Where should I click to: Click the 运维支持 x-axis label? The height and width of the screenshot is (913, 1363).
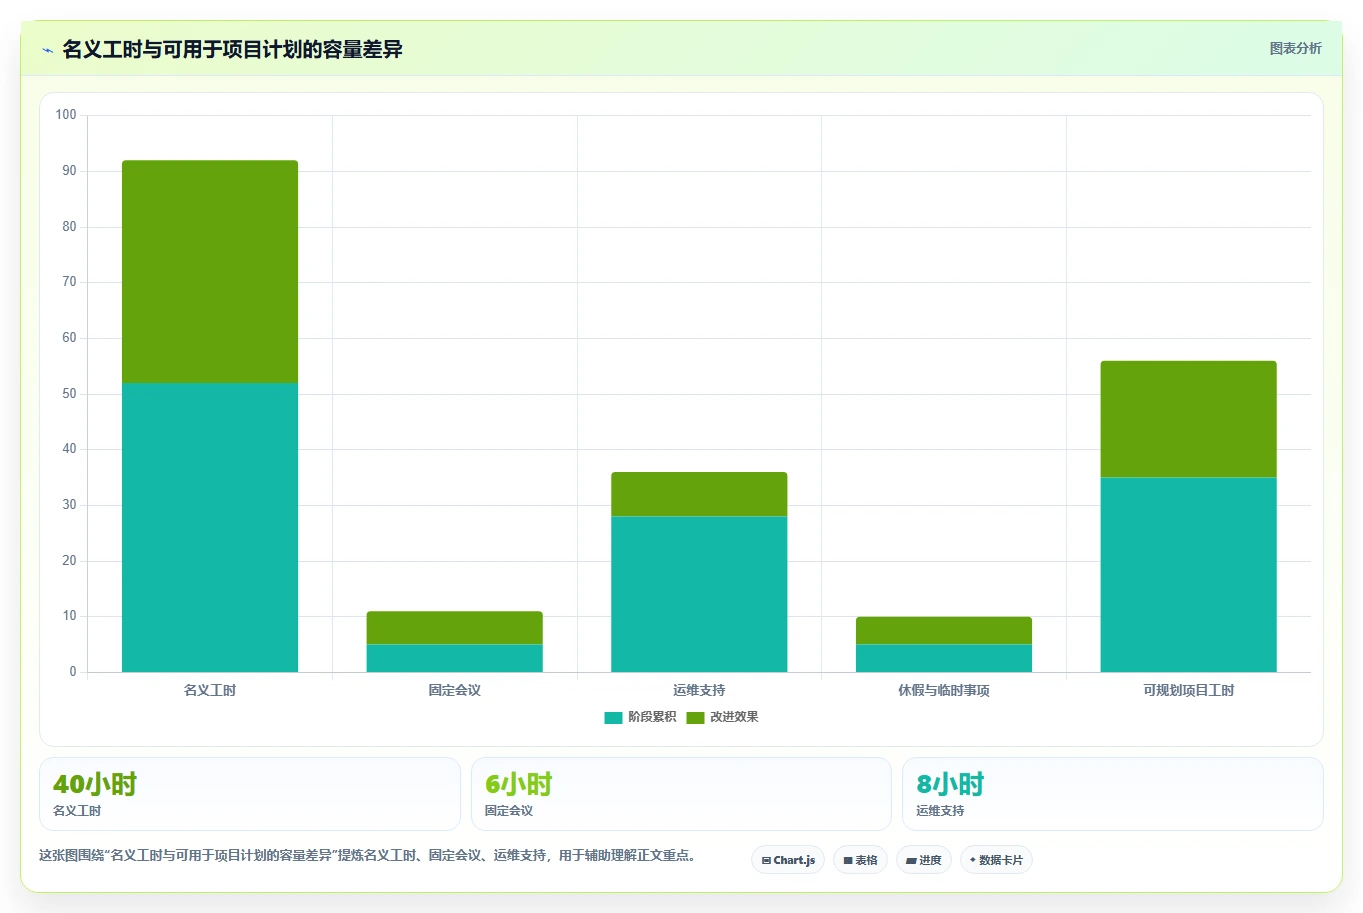click(x=699, y=690)
